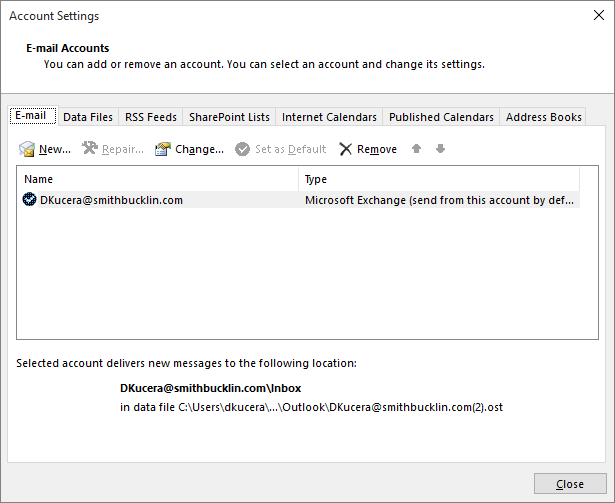615x503 pixels.
Task: Click the 'You can add or remove an account' description
Action: pos(264,64)
